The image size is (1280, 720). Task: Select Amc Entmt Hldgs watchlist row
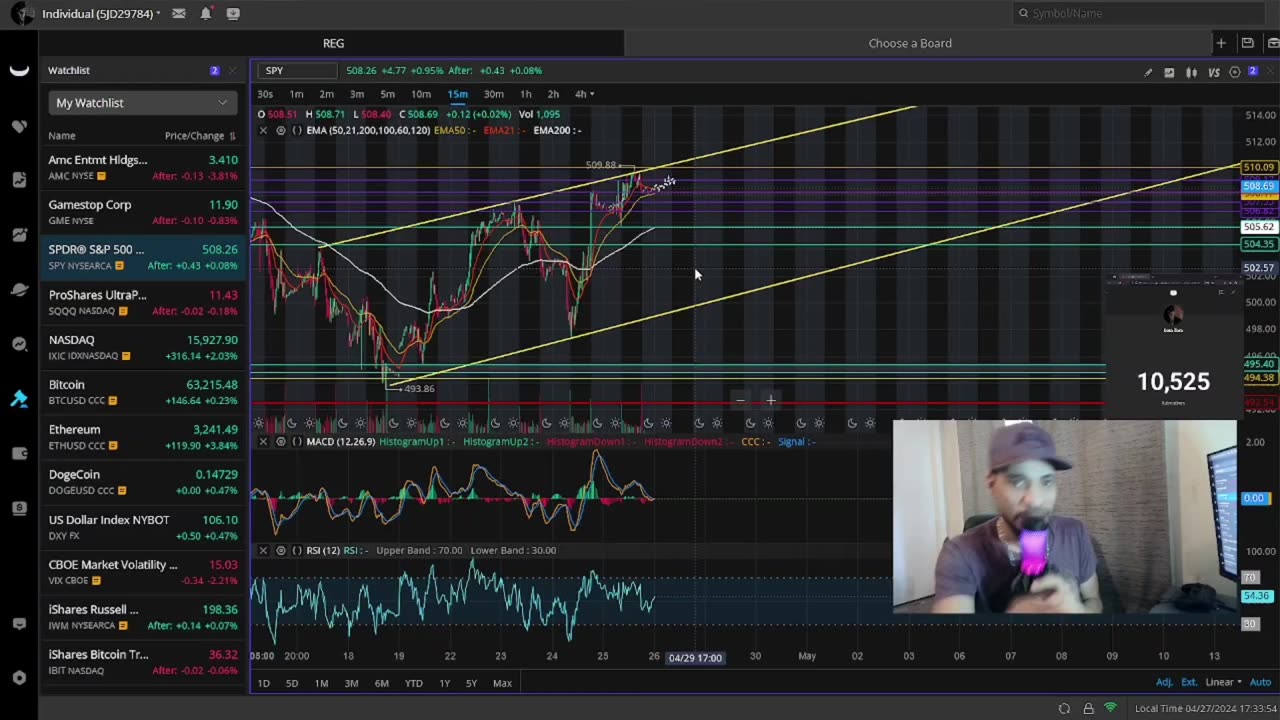tap(143, 167)
